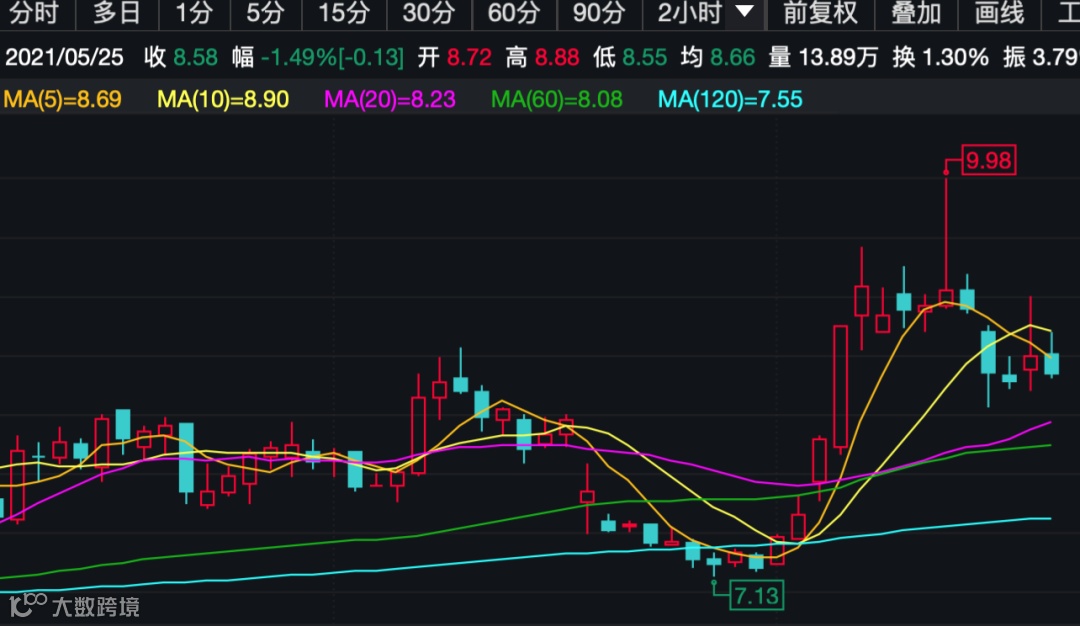Choose the 30分 interval tab
1080x626 pixels.
[x=428, y=13]
